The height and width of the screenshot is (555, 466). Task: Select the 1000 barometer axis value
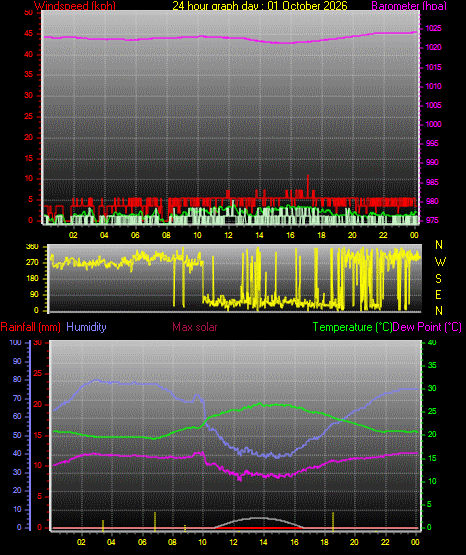[x=433, y=125]
